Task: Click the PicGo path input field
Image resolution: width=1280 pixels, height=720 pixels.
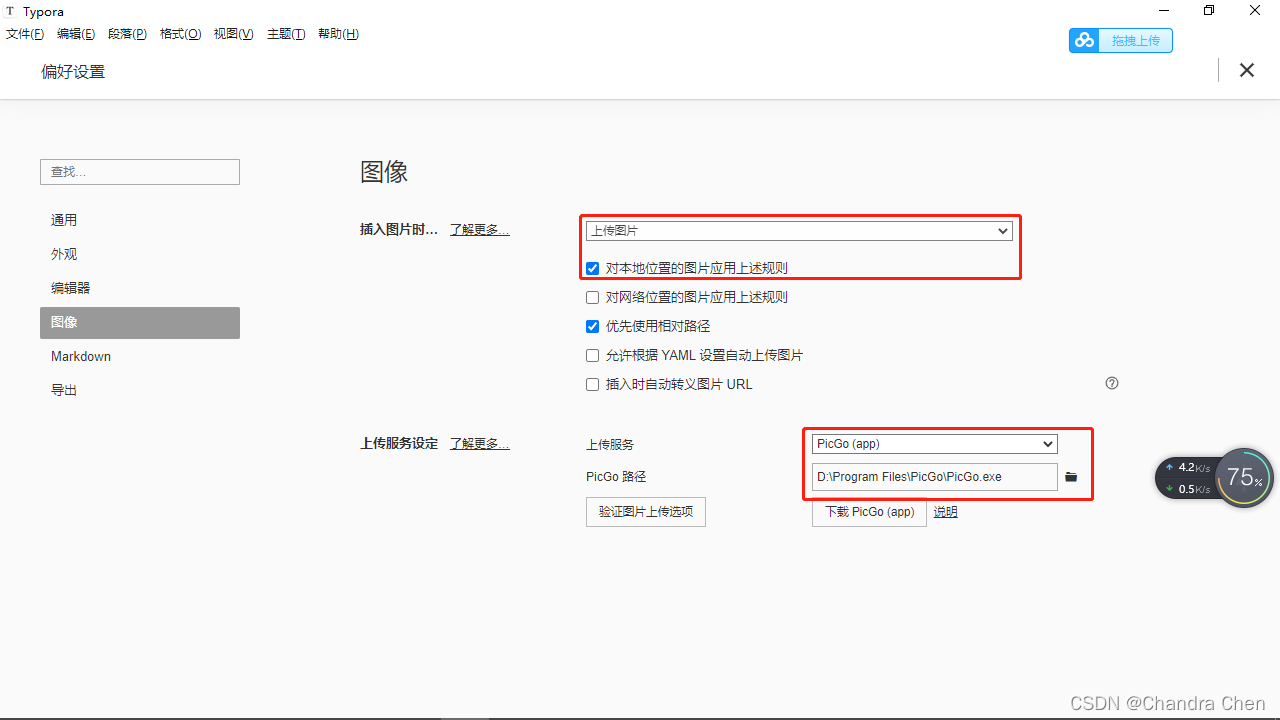Action: [934, 477]
